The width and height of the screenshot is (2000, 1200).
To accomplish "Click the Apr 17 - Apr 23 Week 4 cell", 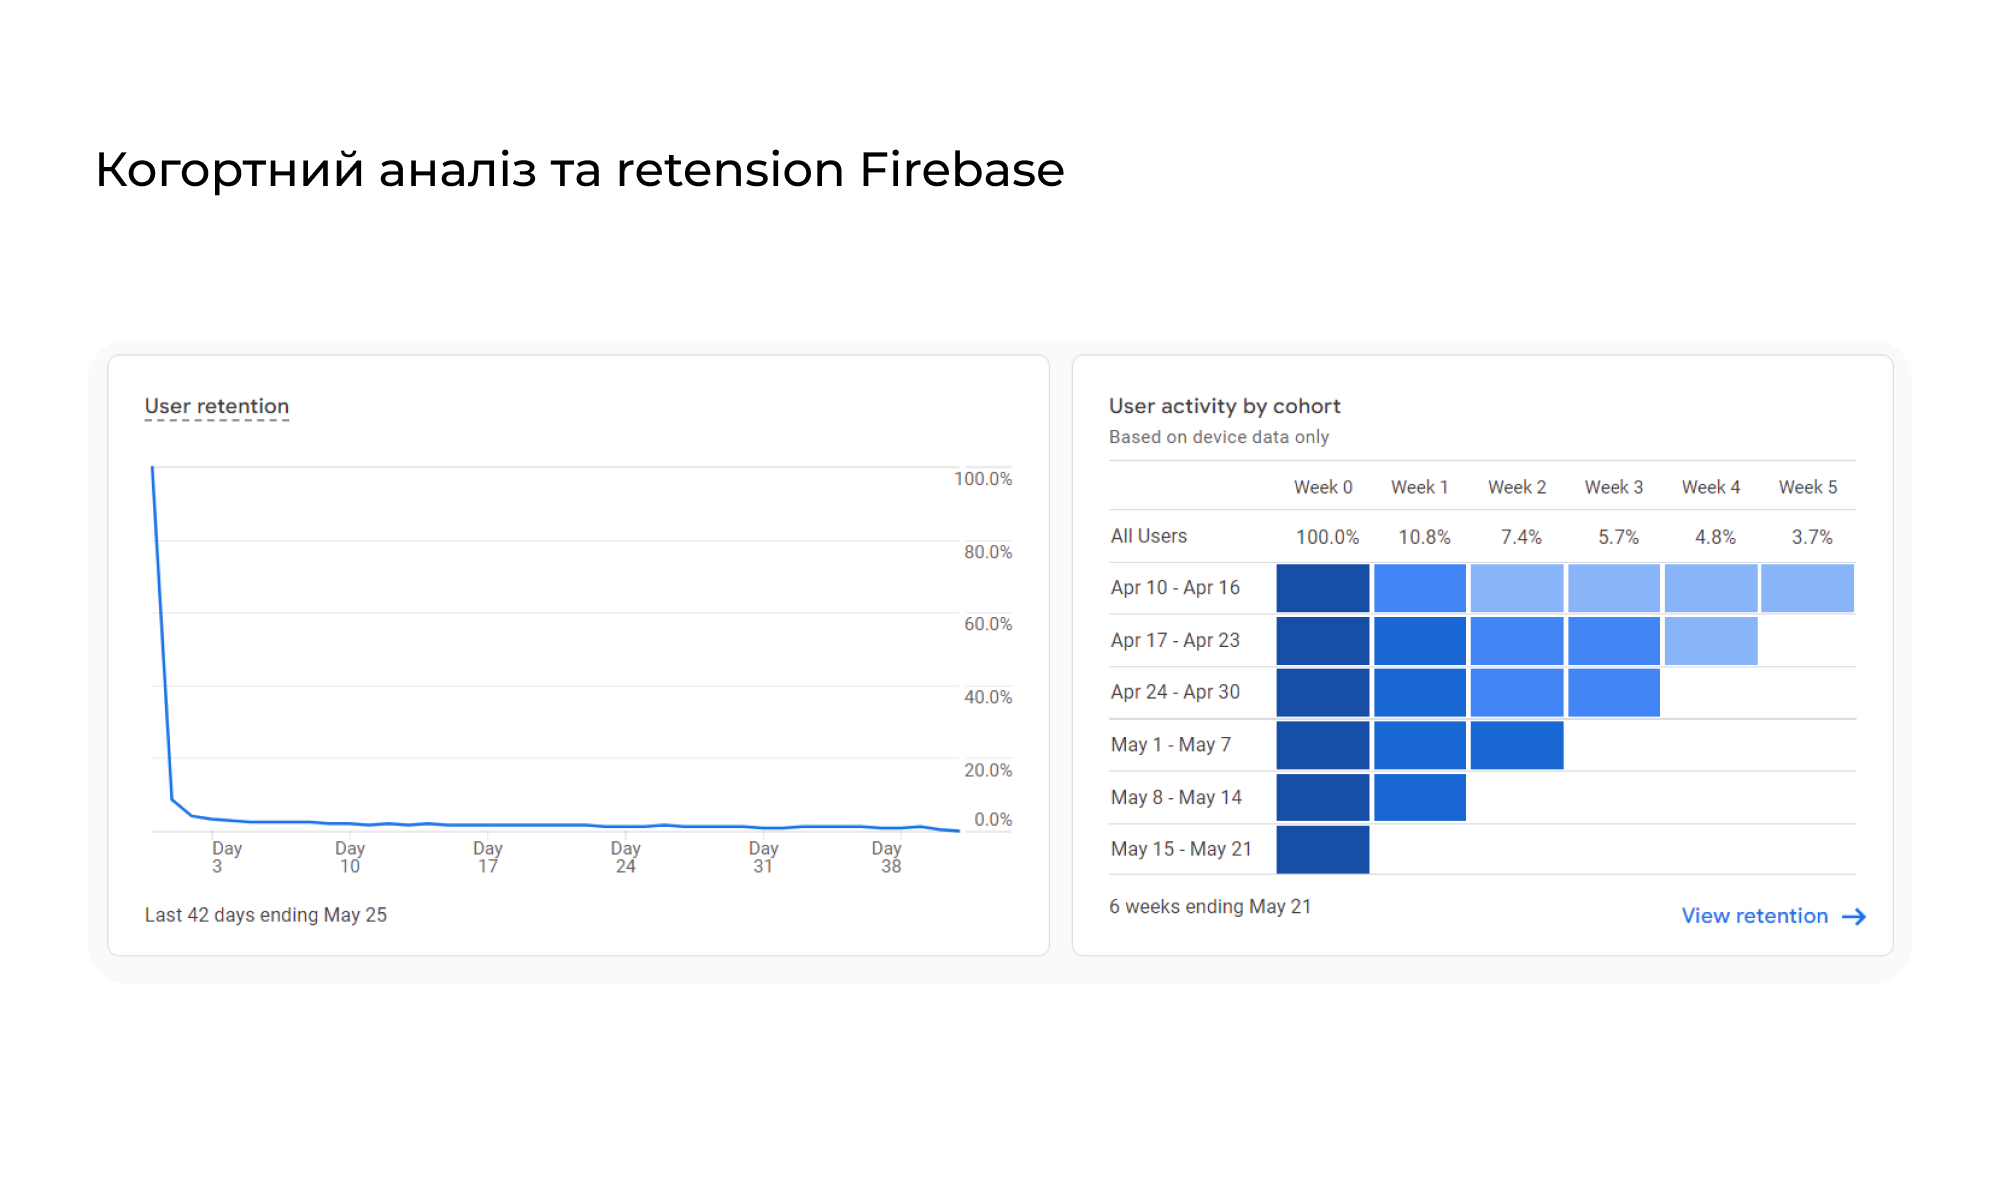I will (x=1711, y=641).
